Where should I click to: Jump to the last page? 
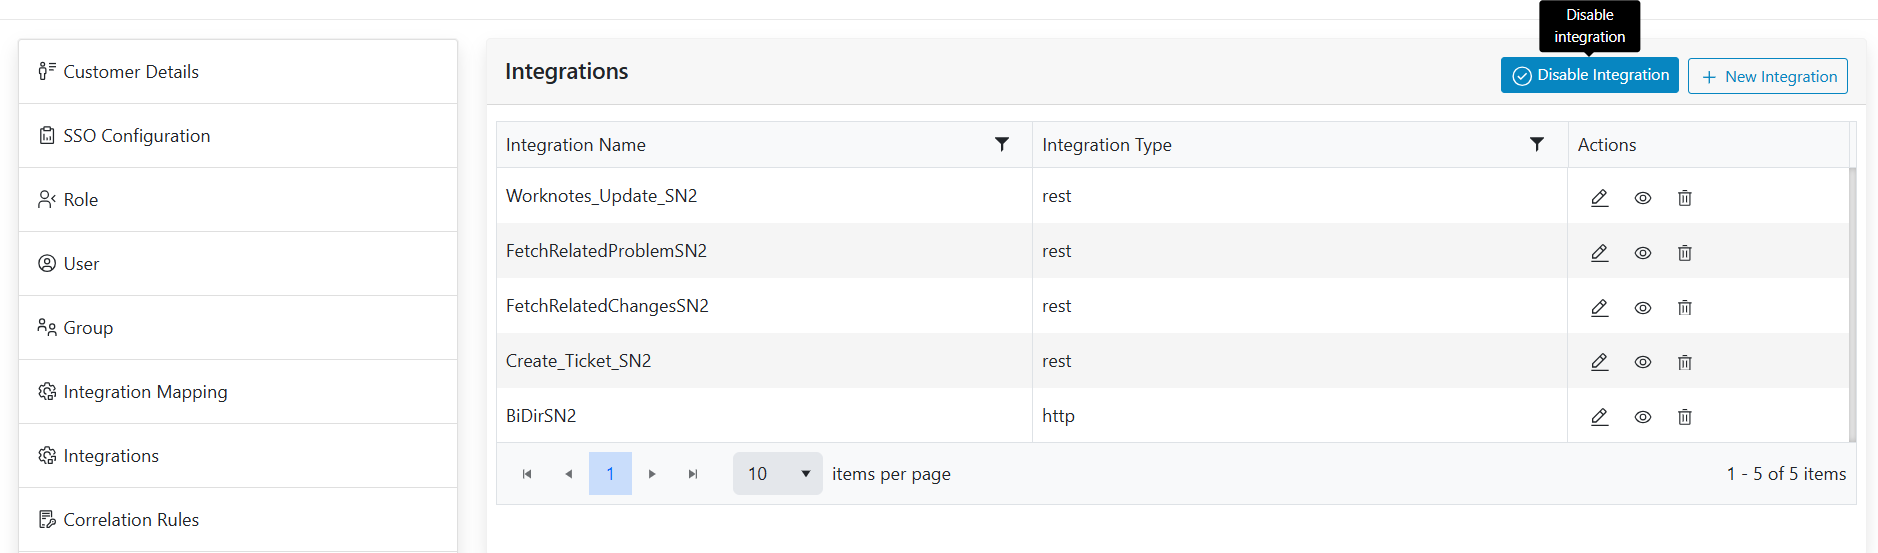[693, 474]
